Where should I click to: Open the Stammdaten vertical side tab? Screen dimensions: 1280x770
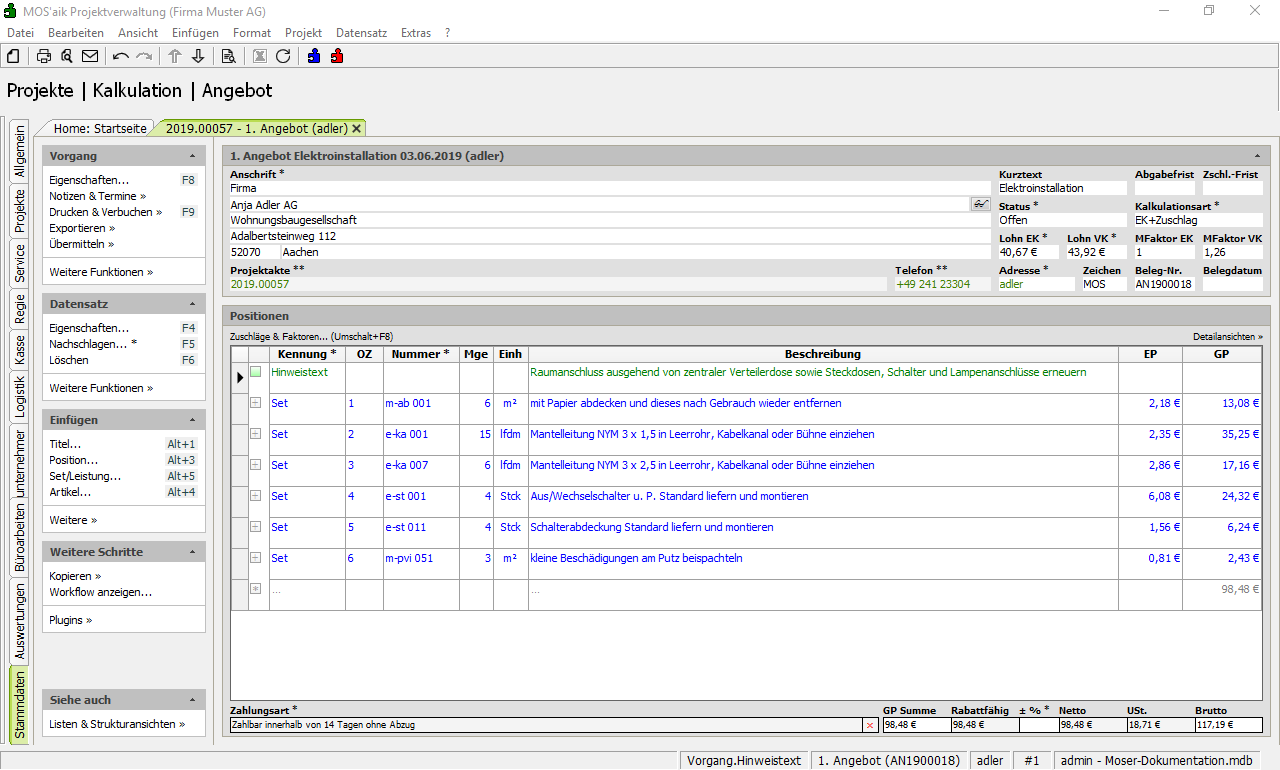coord(20,704)
